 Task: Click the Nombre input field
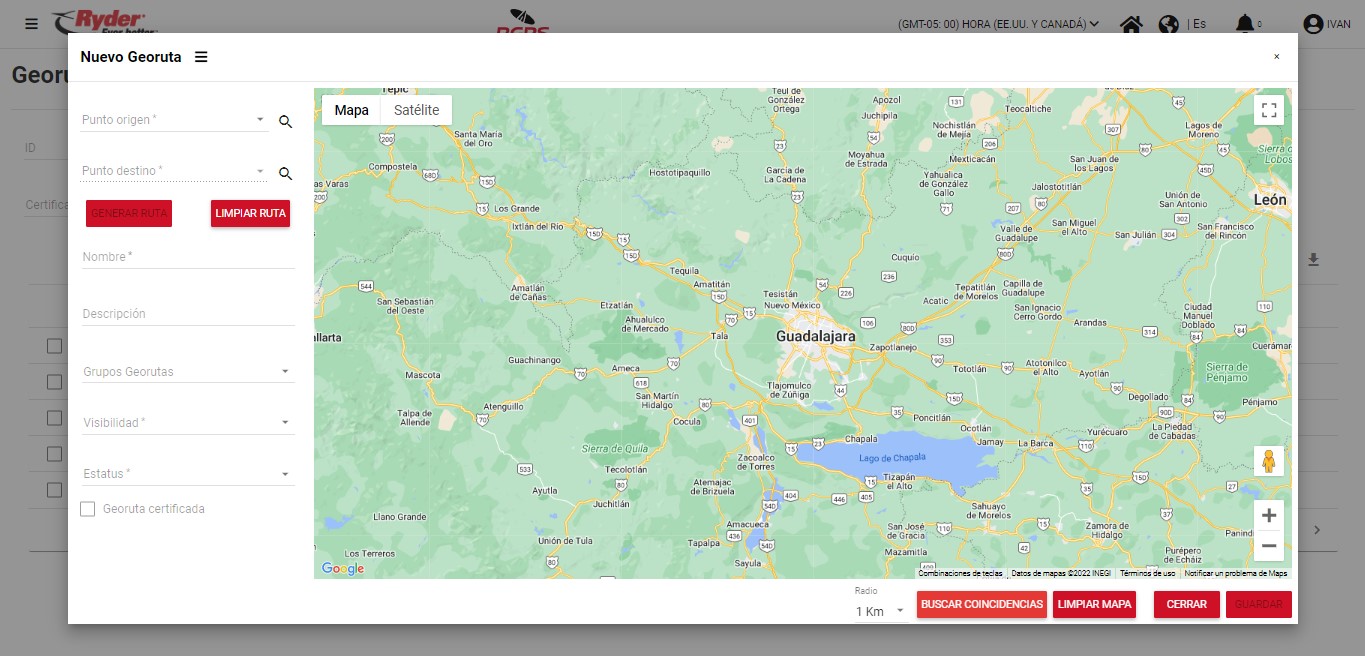click(x=188, y=257)
